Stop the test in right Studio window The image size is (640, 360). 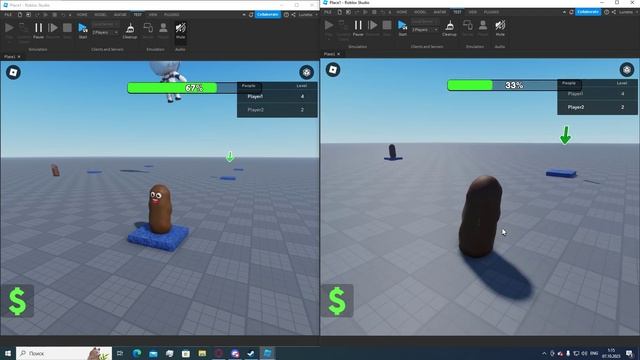[387, 28]
